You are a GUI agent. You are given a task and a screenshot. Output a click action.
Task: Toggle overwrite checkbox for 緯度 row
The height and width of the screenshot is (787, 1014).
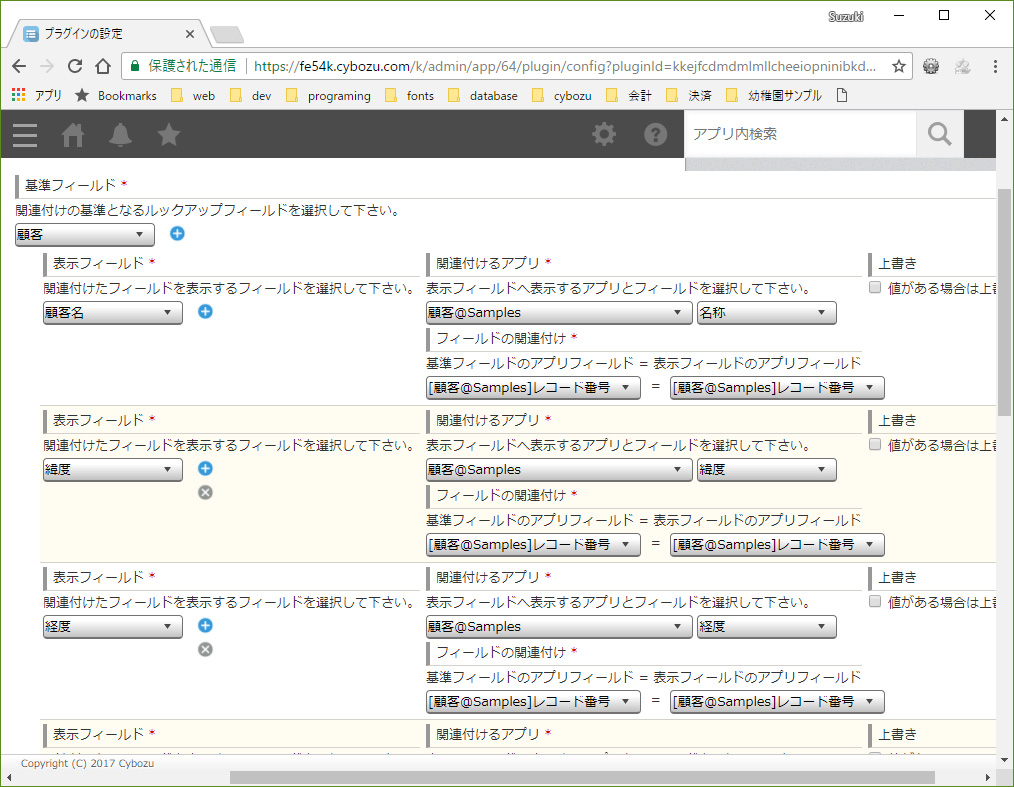pos(875,444)
